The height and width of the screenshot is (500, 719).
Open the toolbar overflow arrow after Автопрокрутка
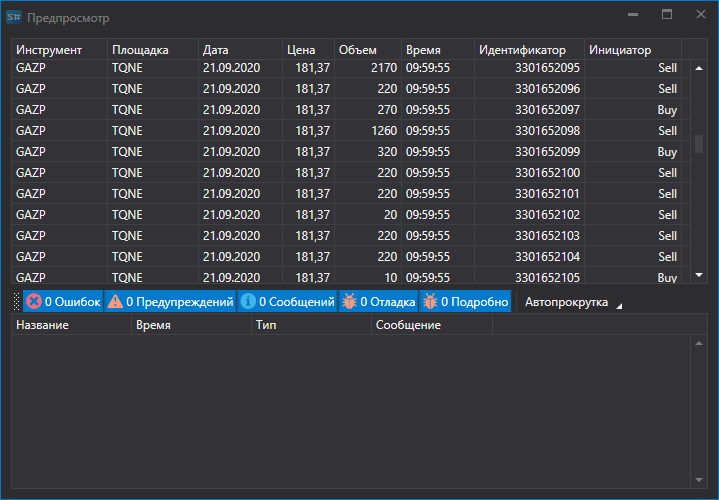(619, 306)
